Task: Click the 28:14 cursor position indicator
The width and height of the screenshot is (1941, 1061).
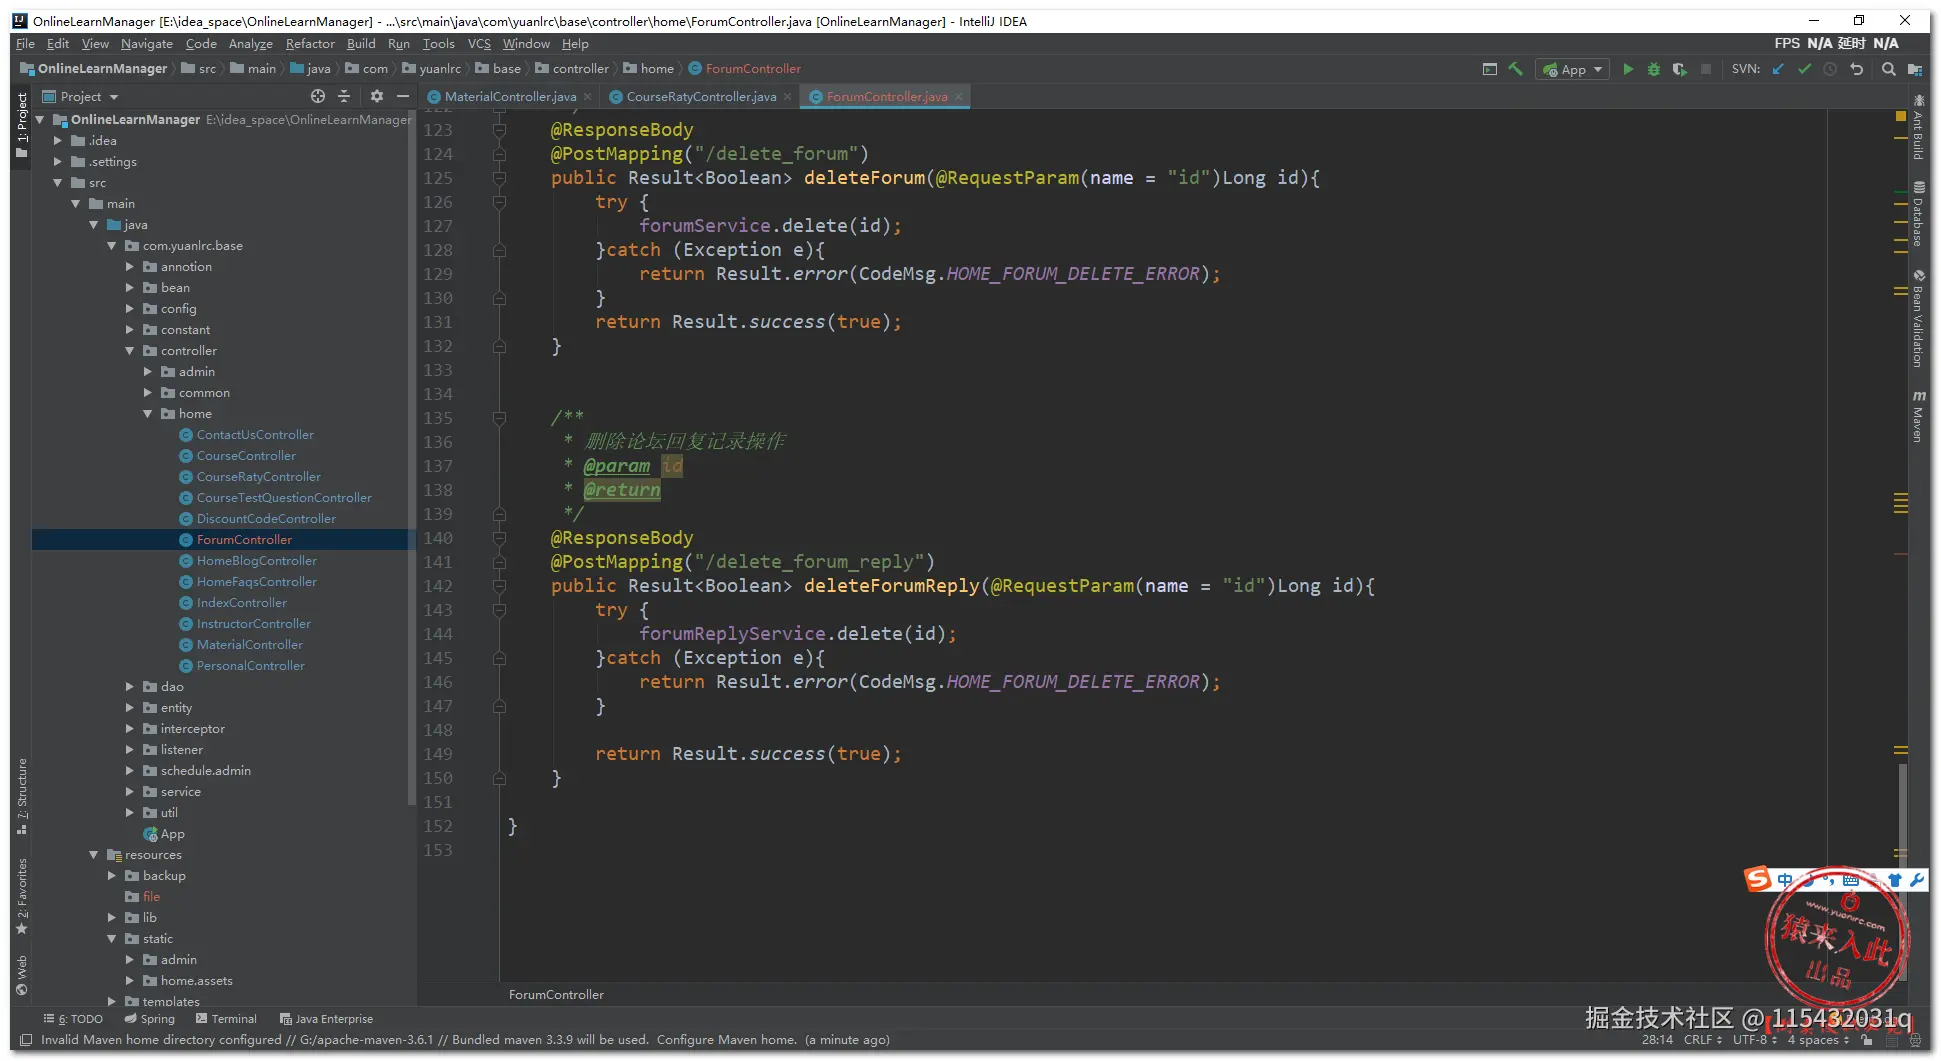Action: (1657, 1040)
